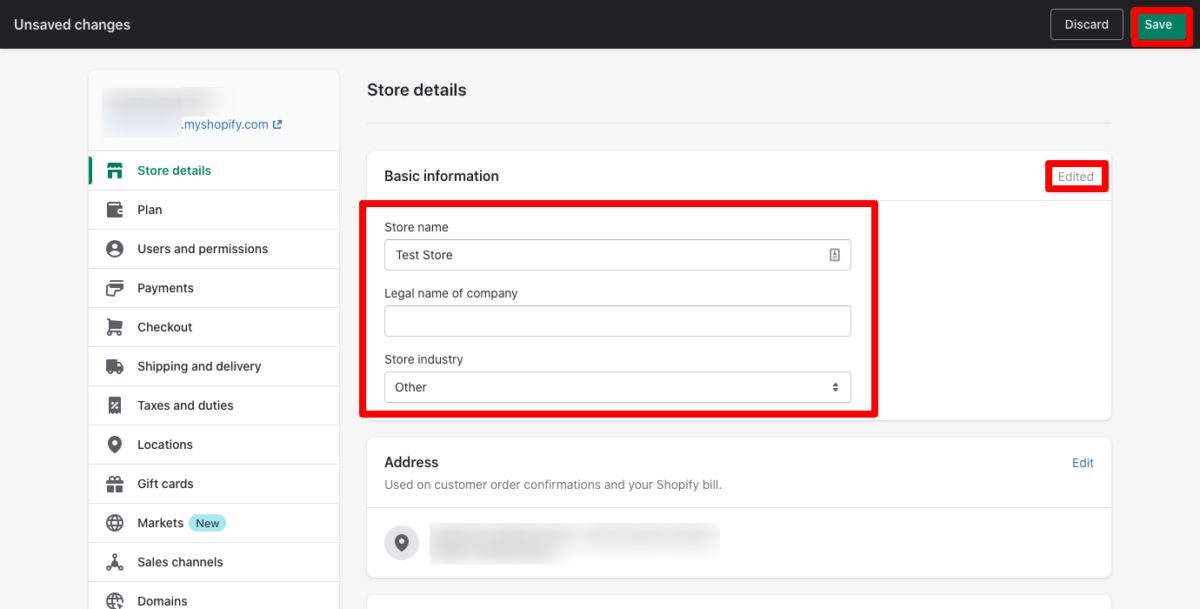The height and width of the screenshot is (609, 1200).
Task: Go to the Domains settings page
Action: 162,600
